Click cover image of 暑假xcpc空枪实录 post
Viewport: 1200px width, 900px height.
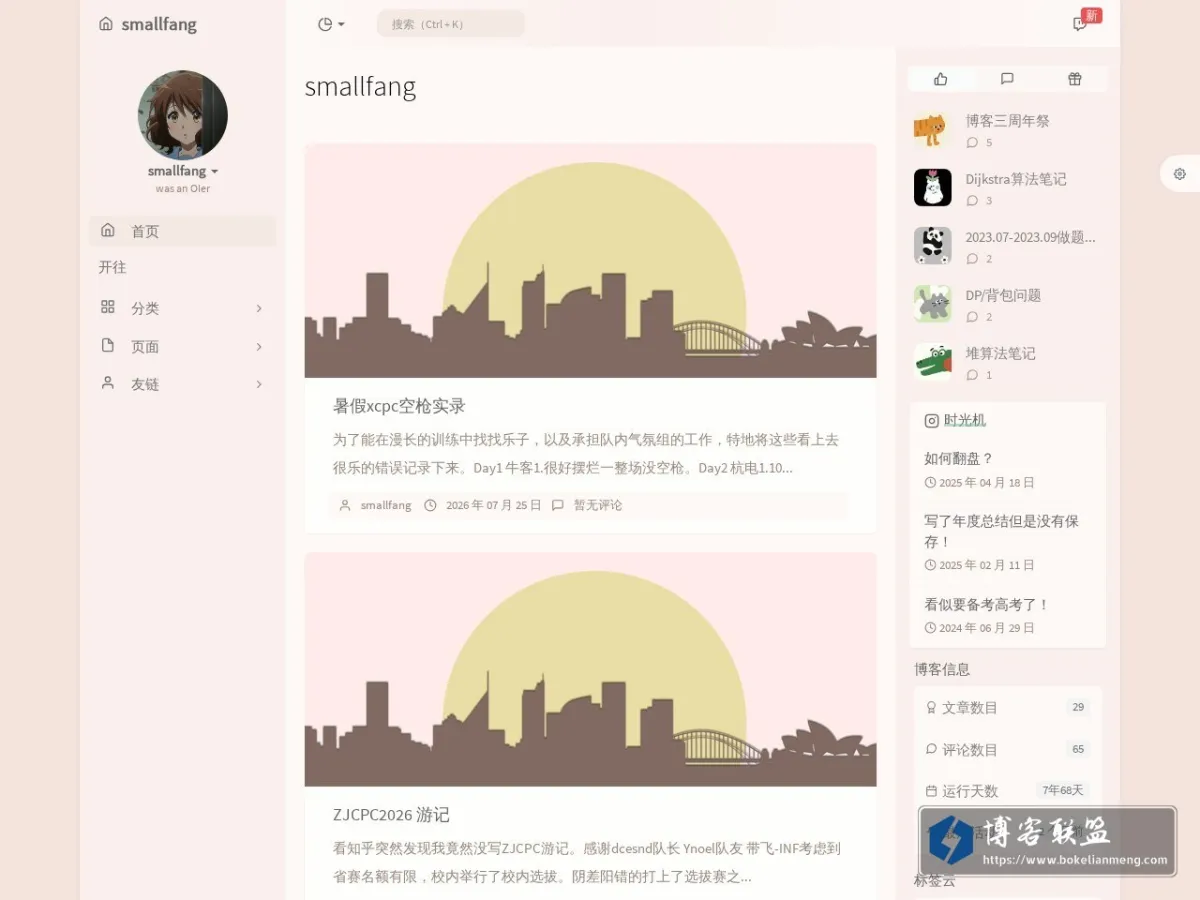tap(590, 261)
